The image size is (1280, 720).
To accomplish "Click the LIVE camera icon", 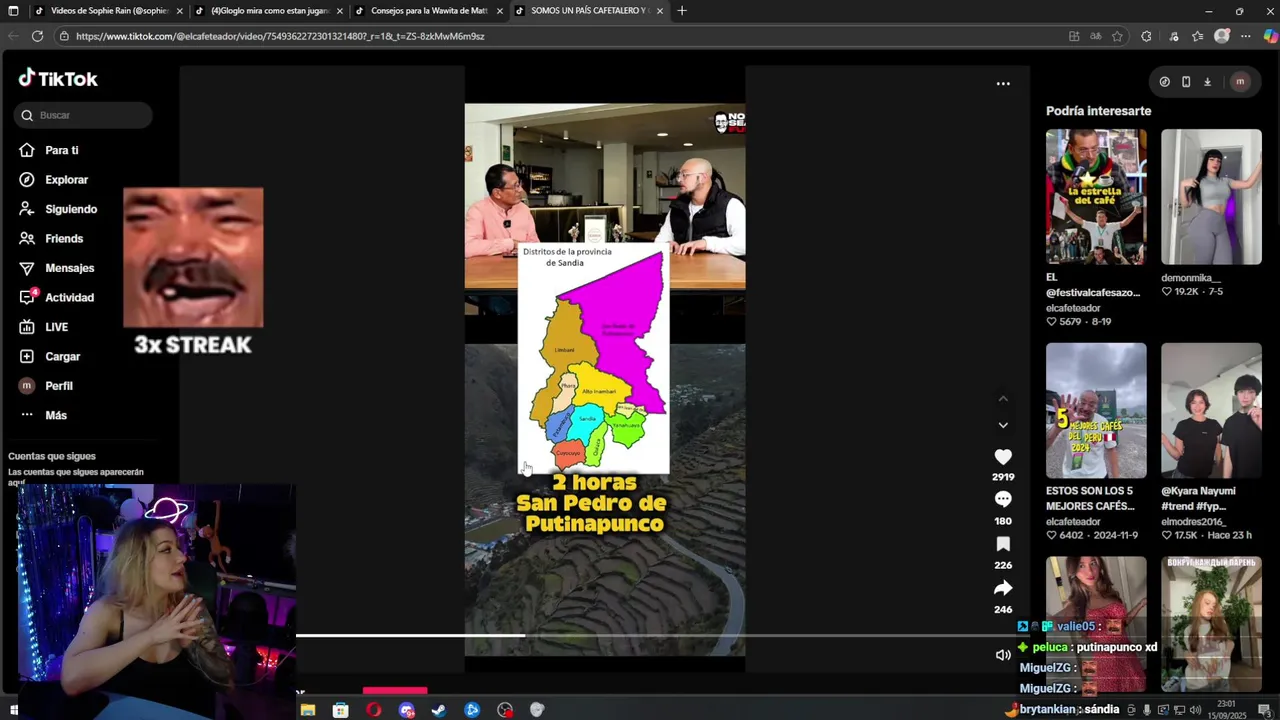I will tap(27, 327).
